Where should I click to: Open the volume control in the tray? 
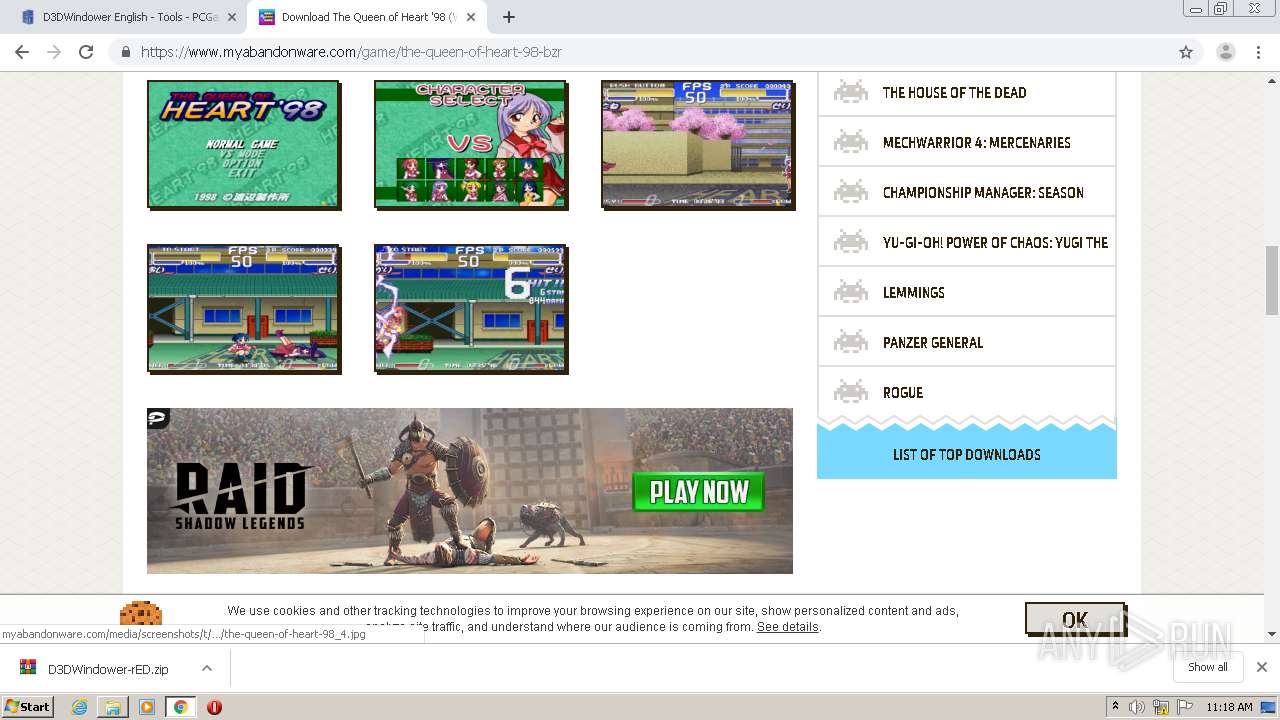click(x=1137, y=707)
